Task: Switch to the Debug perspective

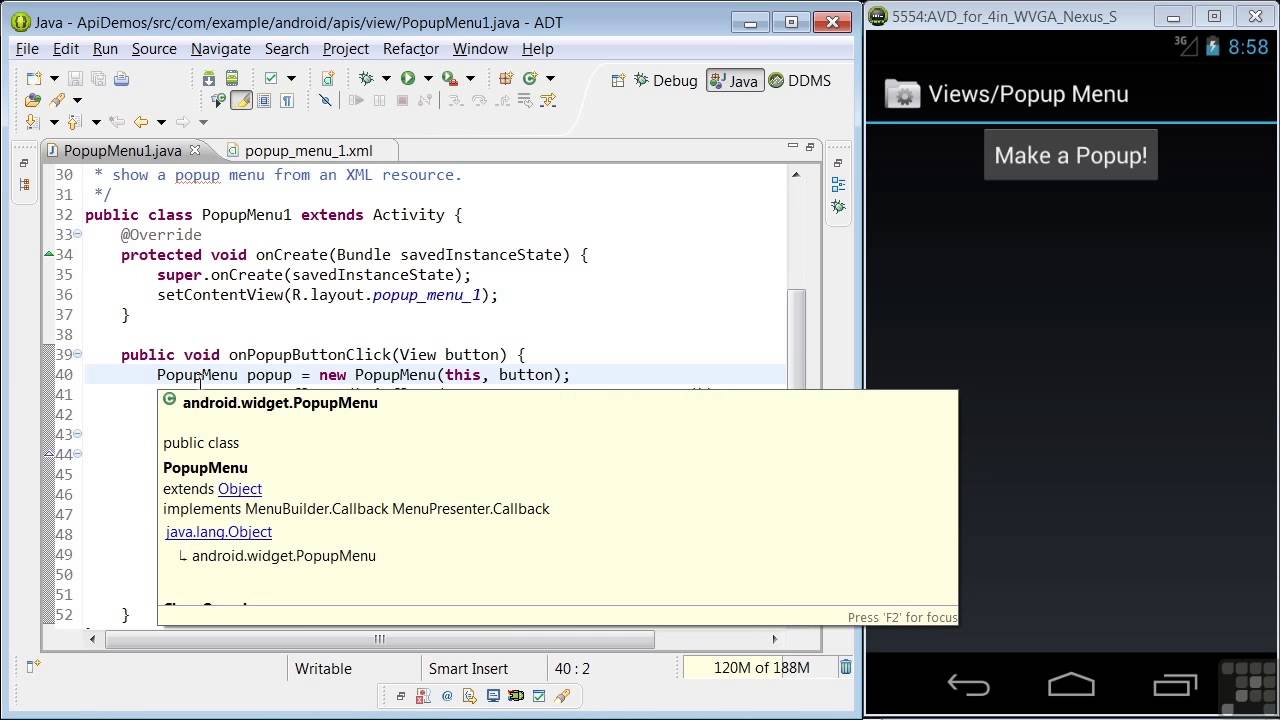Action: [665, 80]
